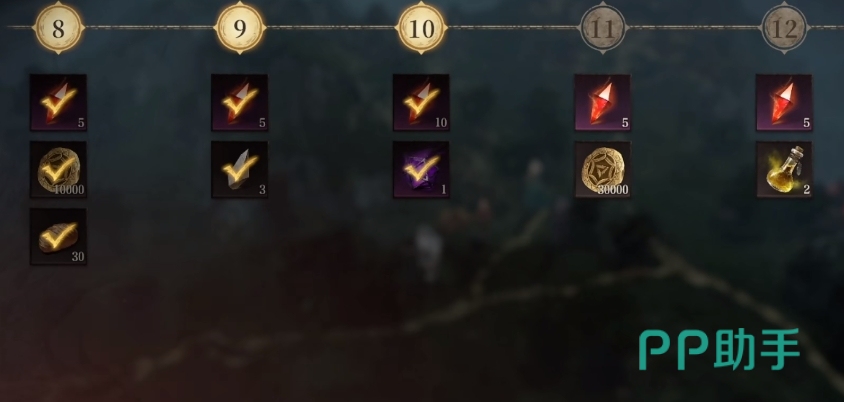Click the progress line between levels 11 and 12
Viewport: 844px width, 402px height.
click(694, 27)
